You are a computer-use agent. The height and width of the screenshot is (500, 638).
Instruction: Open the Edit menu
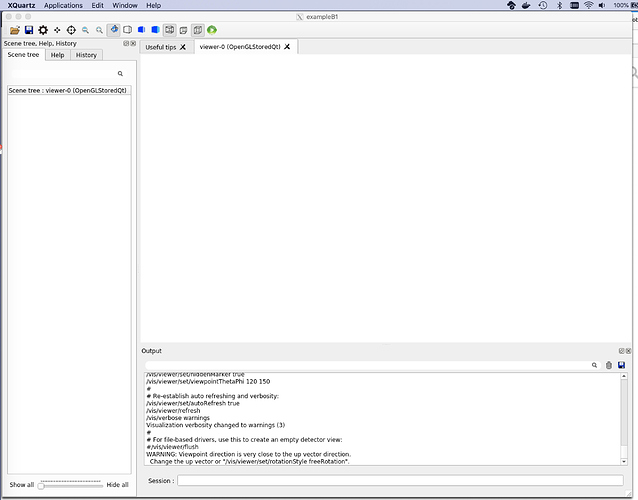pyautogui.click(x=97, y=5)
